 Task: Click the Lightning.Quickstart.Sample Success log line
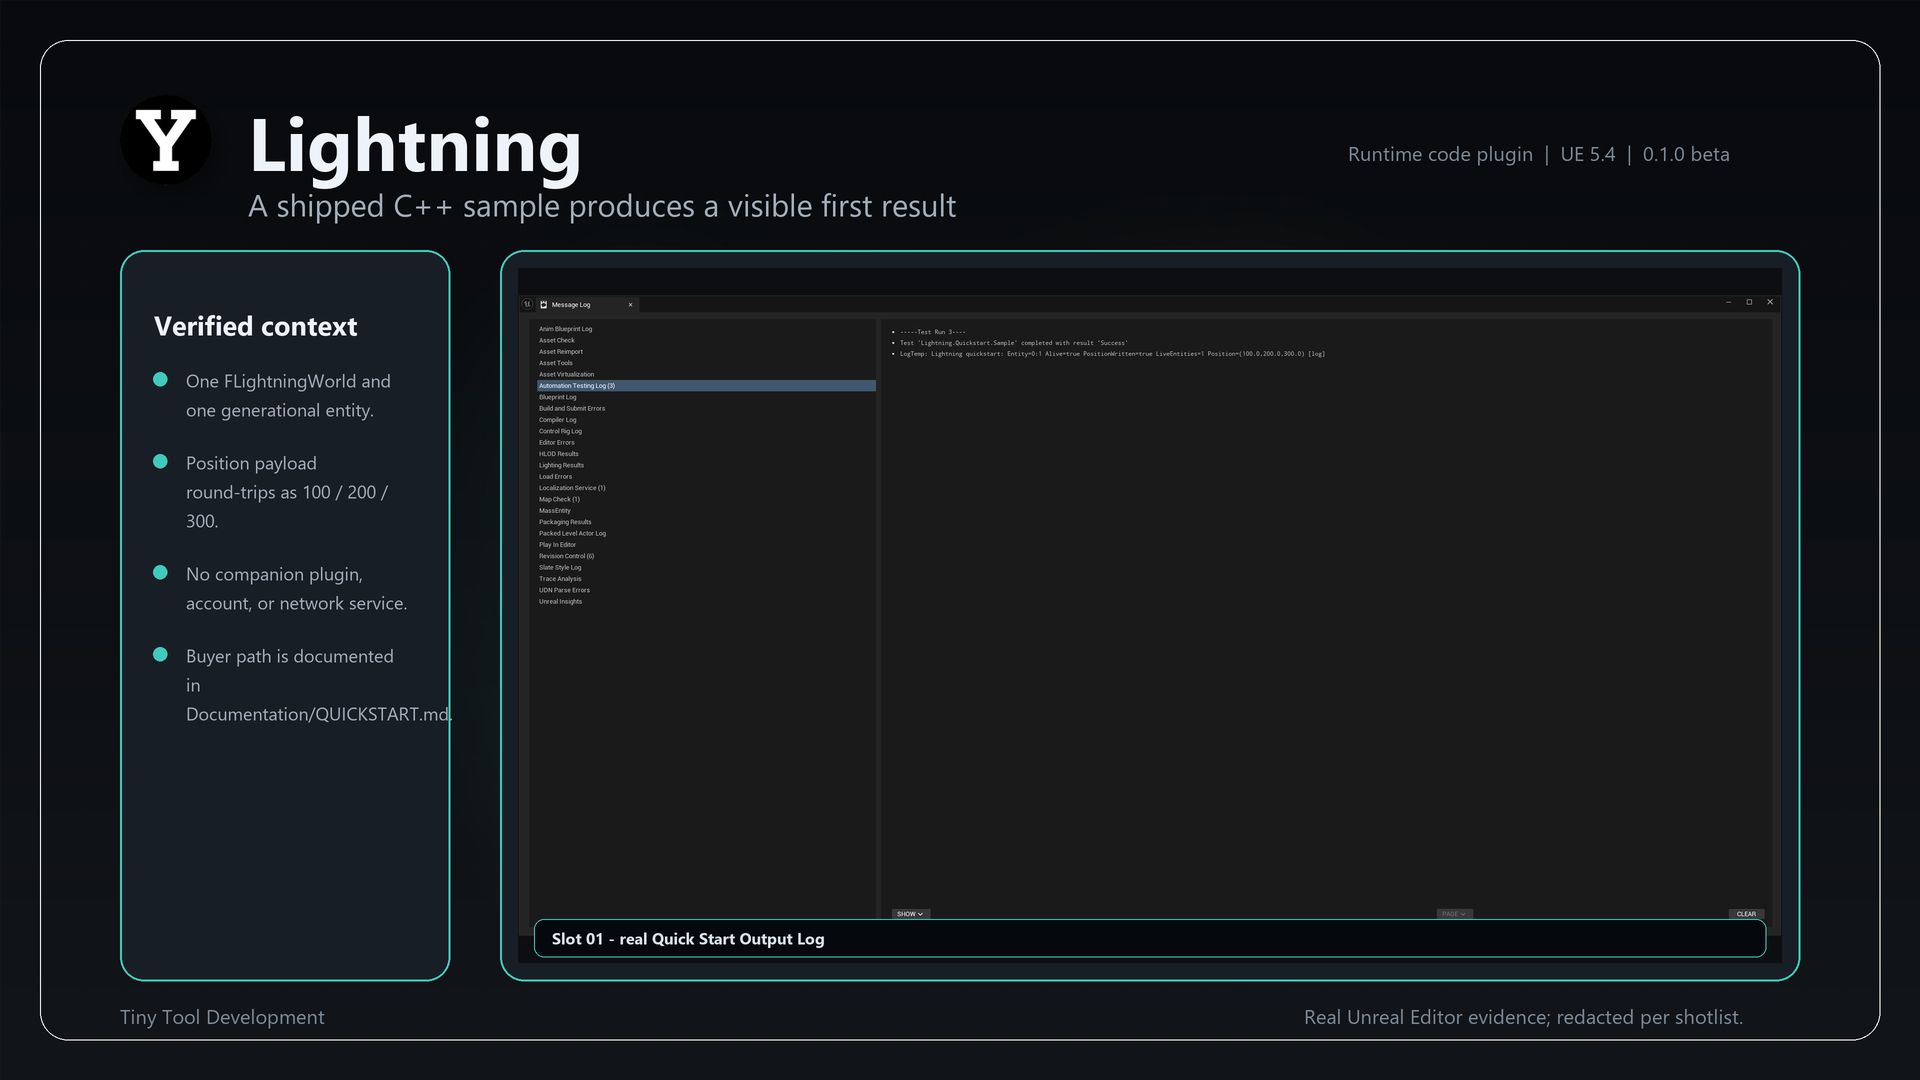[1013, 343]
